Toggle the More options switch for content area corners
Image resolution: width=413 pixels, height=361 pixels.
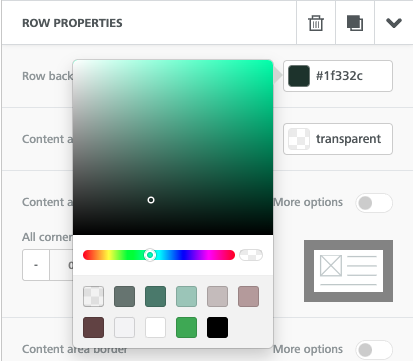tap(374, 203)
